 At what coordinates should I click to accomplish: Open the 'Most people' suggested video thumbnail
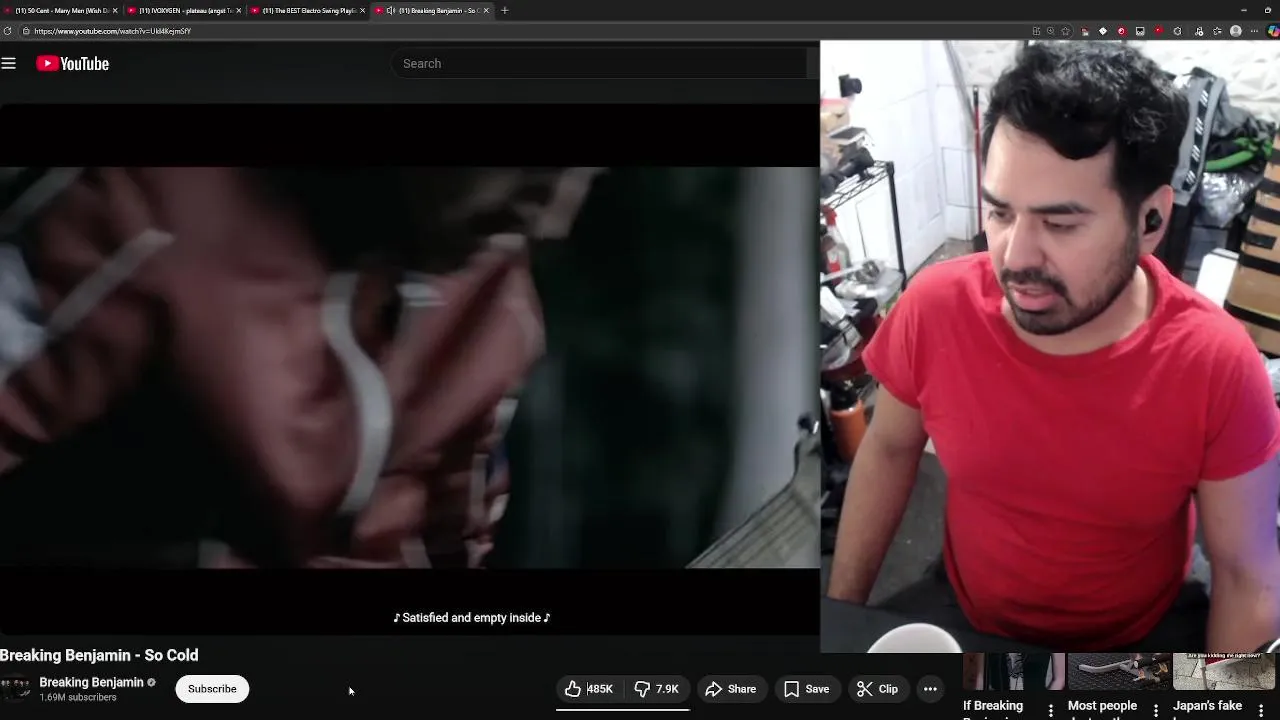point(1119,672)
